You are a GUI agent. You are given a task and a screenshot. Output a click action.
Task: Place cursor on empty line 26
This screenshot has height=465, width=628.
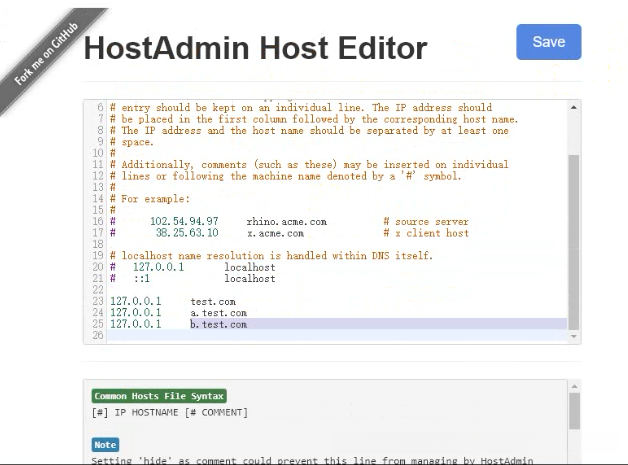336,335
